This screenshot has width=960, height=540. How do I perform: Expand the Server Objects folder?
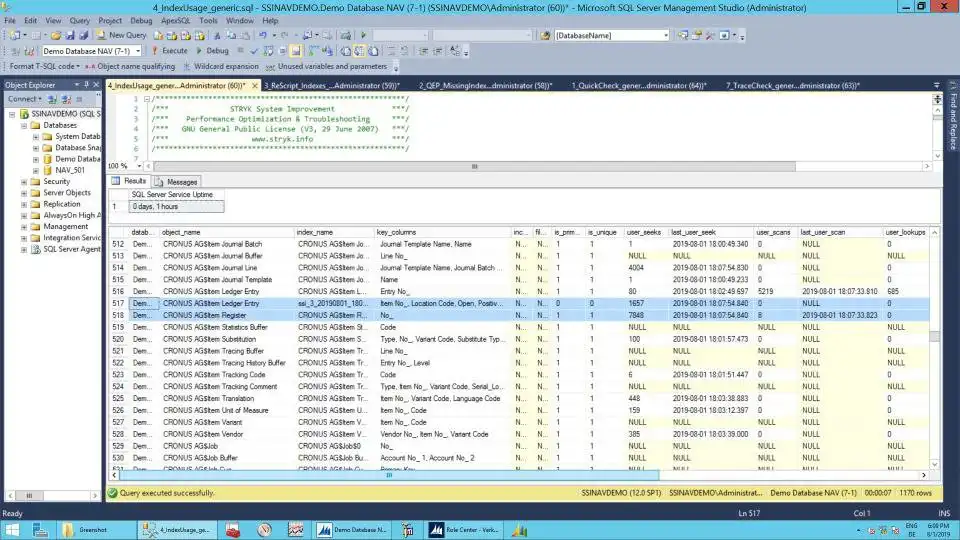click(x=24, y=193)
